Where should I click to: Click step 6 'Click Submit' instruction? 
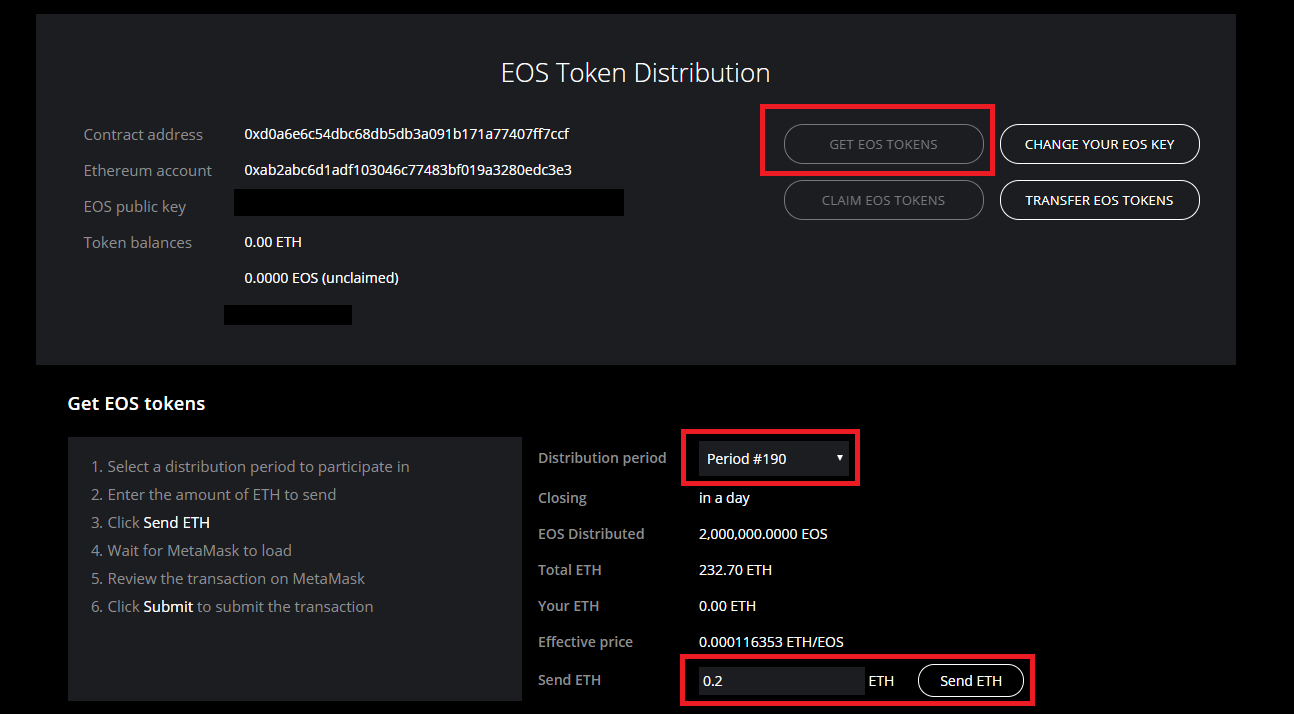click(232, 606)
